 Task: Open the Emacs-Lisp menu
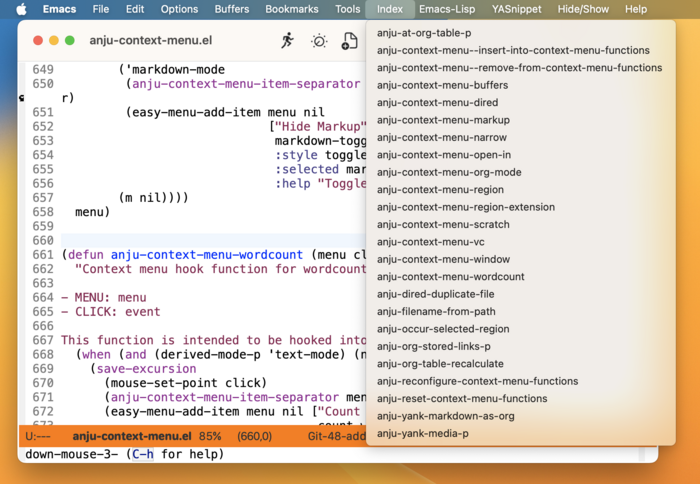pos(447,9)
